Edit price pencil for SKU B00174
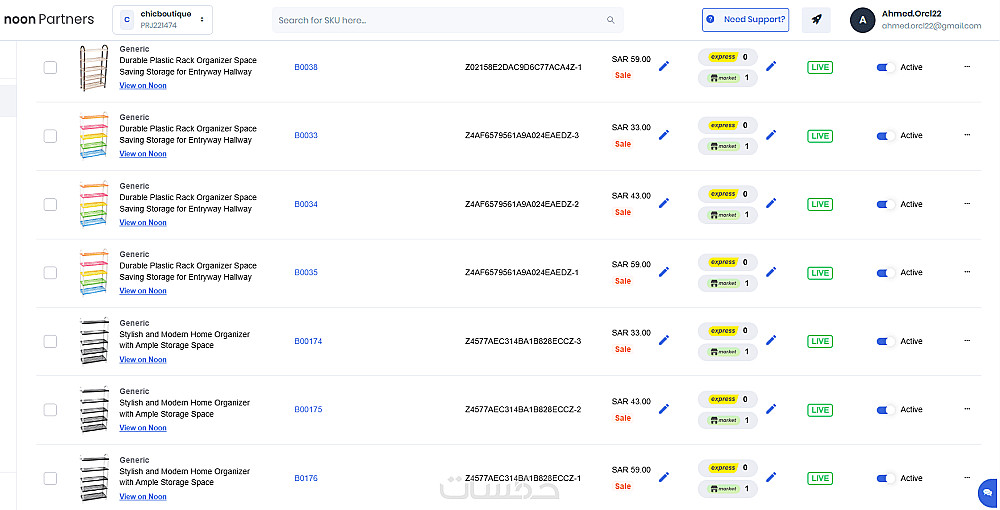Viewport: 1000px width, 510px height. click(x=664, y=340)
